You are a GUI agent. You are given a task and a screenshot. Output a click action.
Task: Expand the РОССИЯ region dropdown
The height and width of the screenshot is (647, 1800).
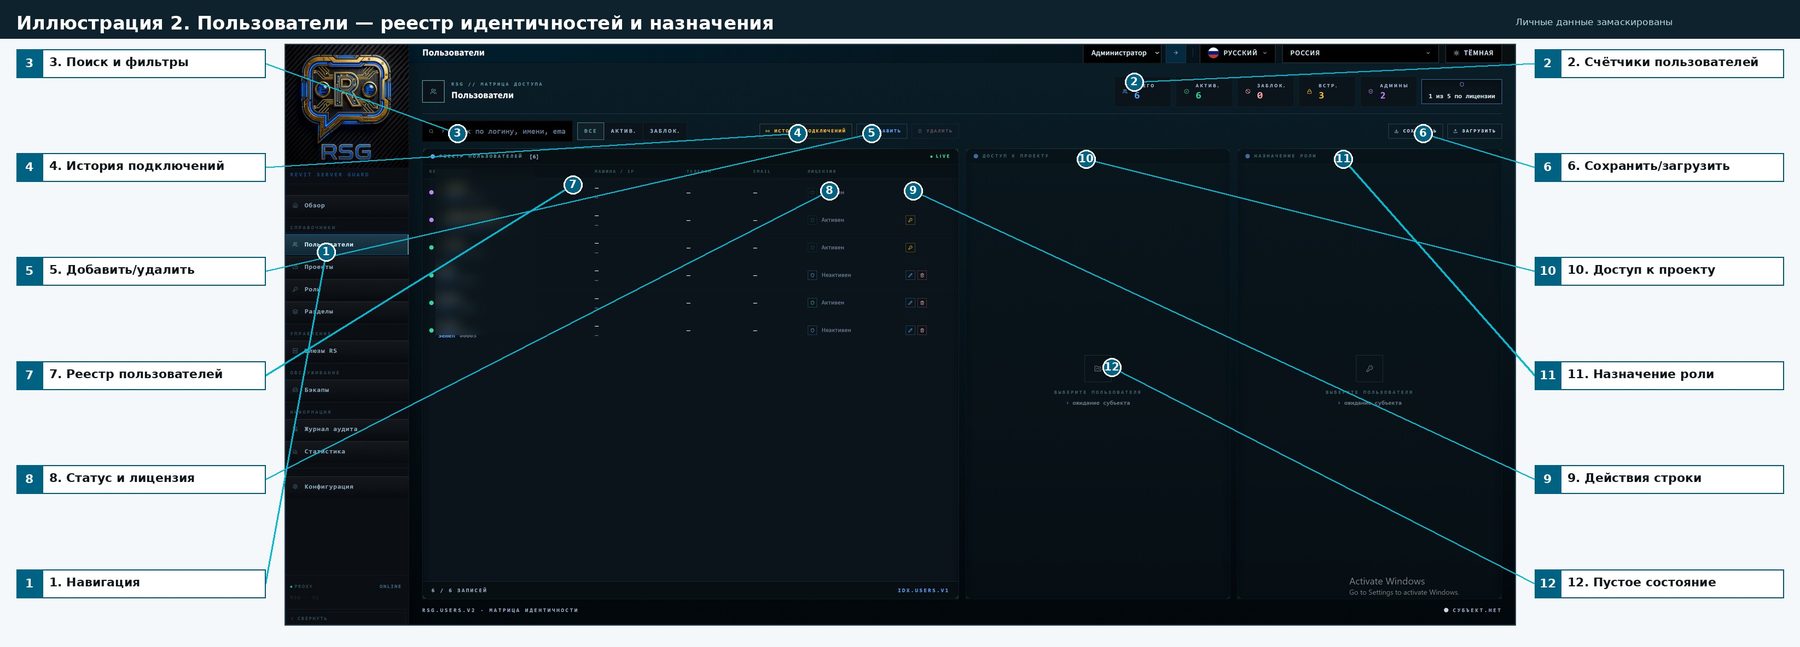[1360, 53]
